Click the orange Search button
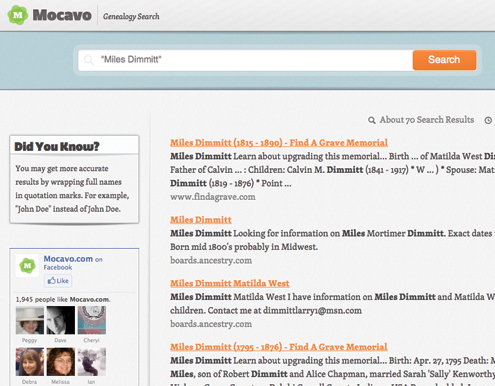Screen dimensions: 495x386 tap(444, 60)
